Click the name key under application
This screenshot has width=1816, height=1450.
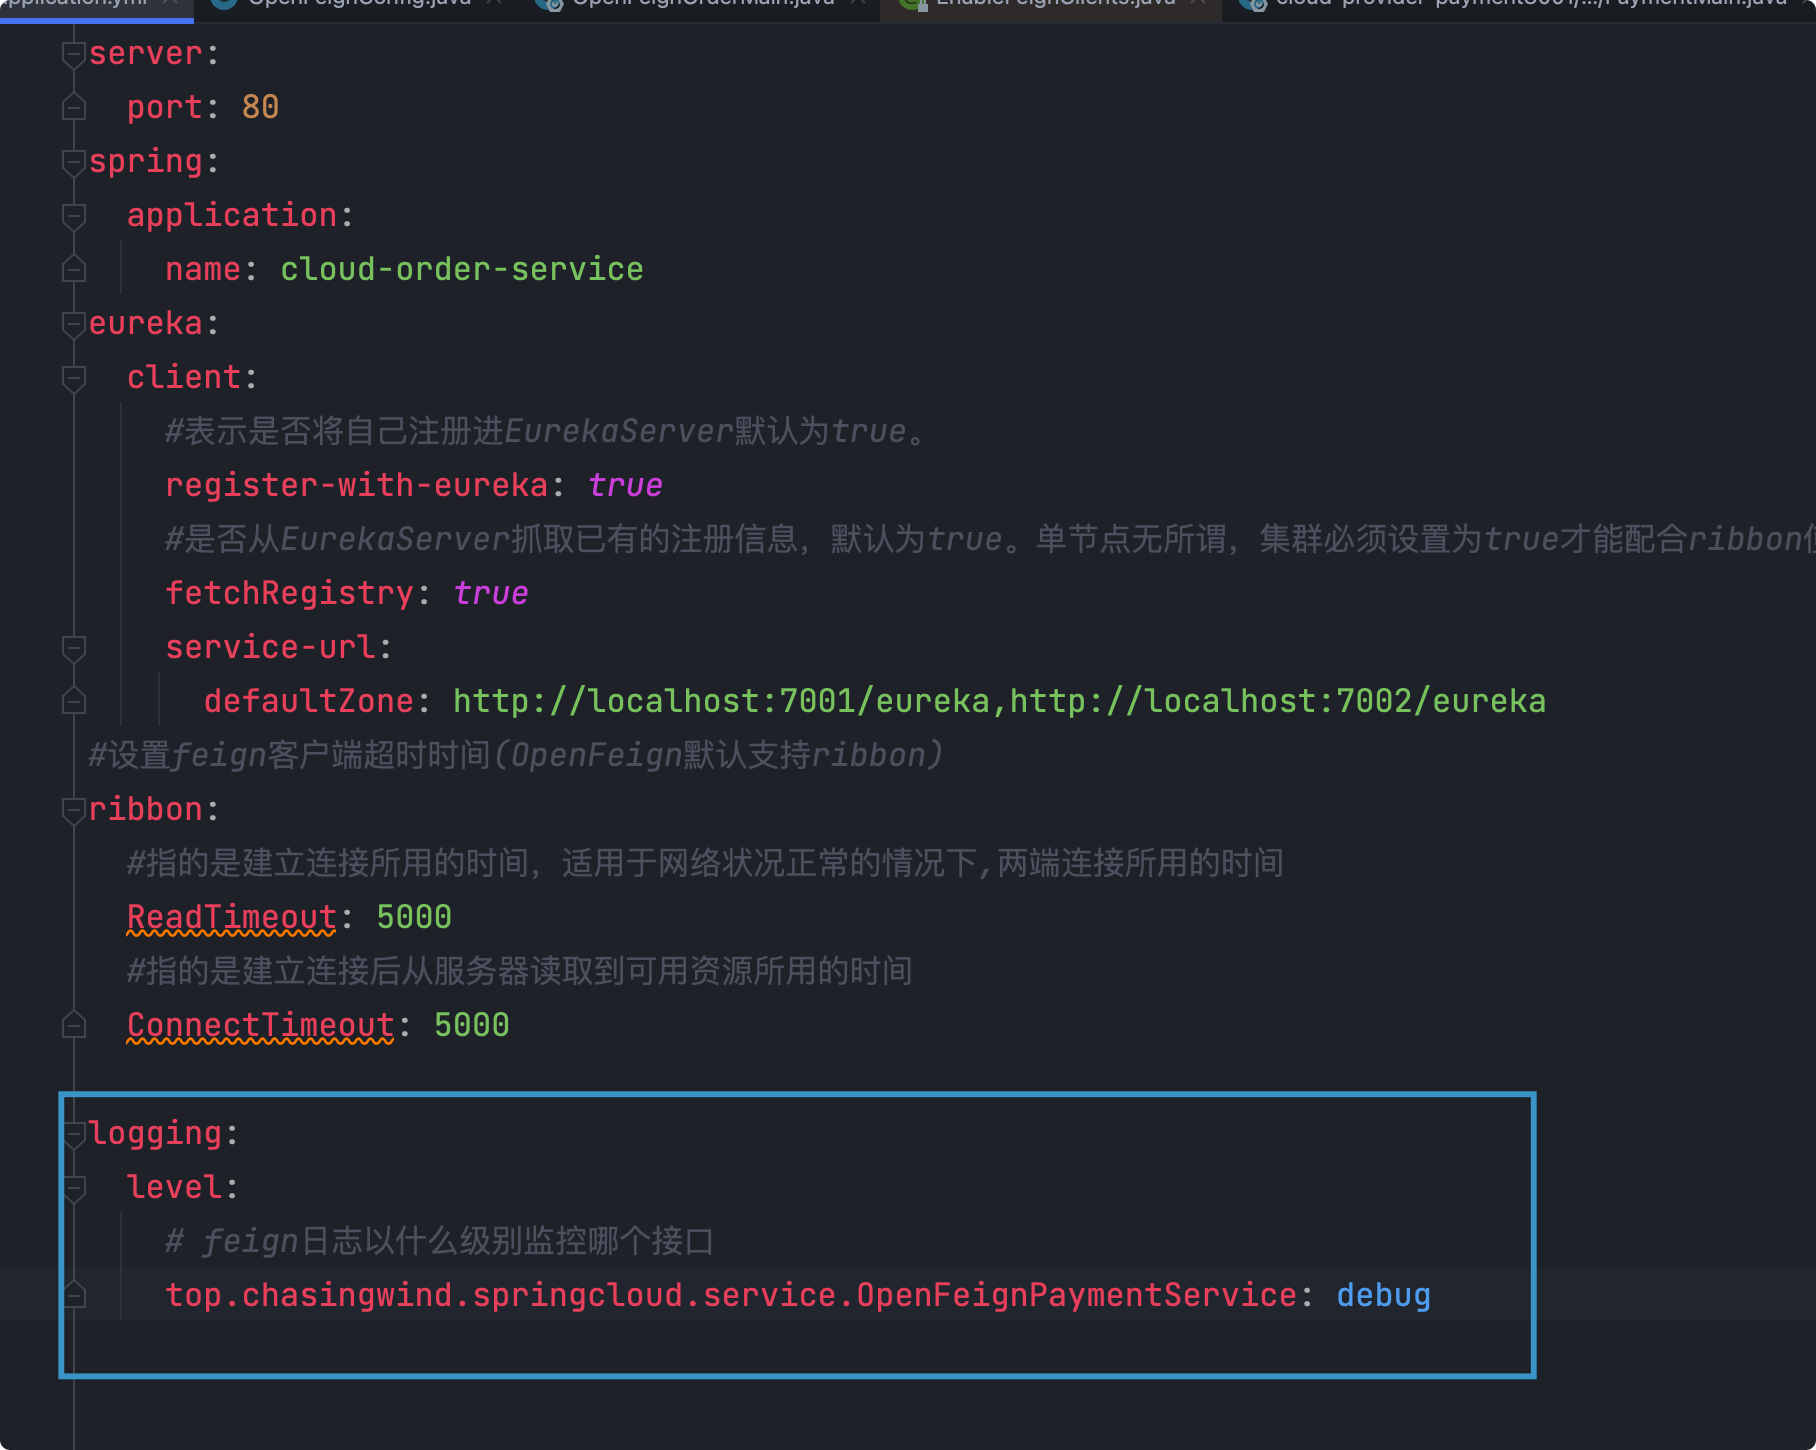[203, 270]
